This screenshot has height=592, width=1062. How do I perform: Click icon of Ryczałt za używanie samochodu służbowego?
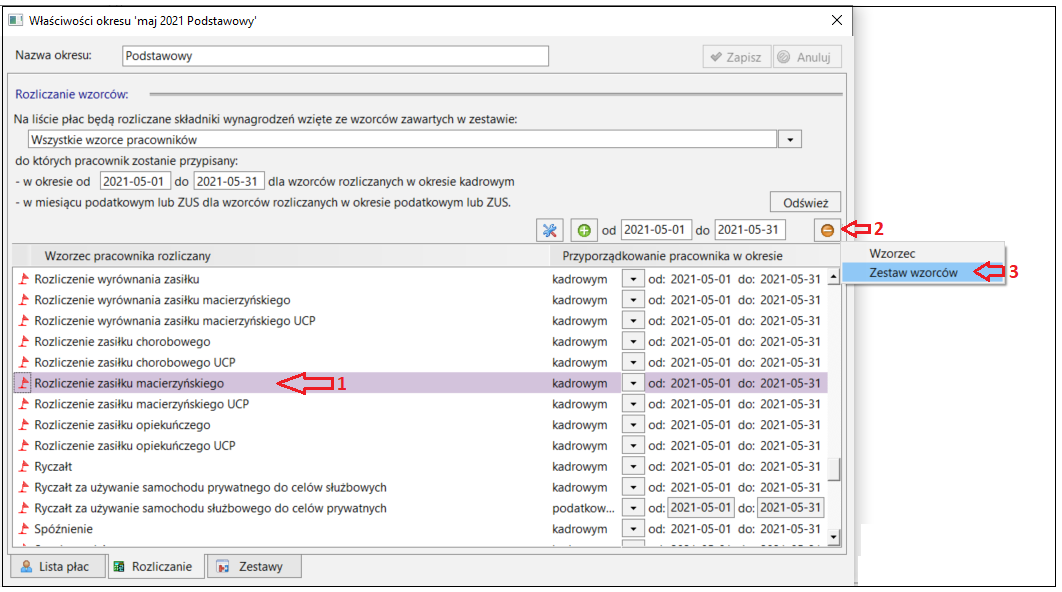24,508
